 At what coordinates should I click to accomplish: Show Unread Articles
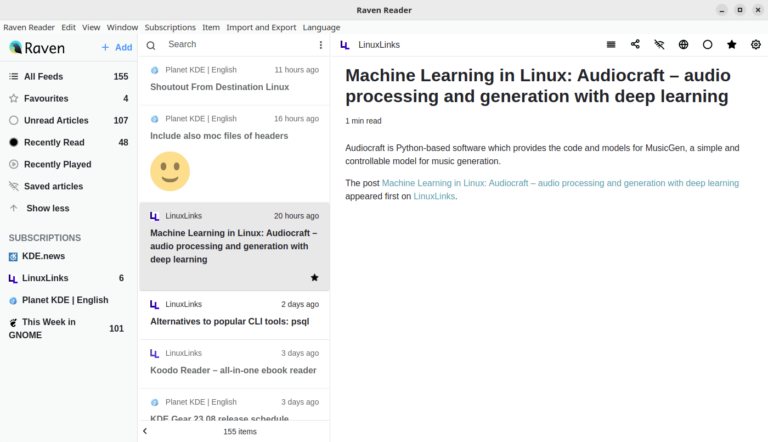pos(69,121)
